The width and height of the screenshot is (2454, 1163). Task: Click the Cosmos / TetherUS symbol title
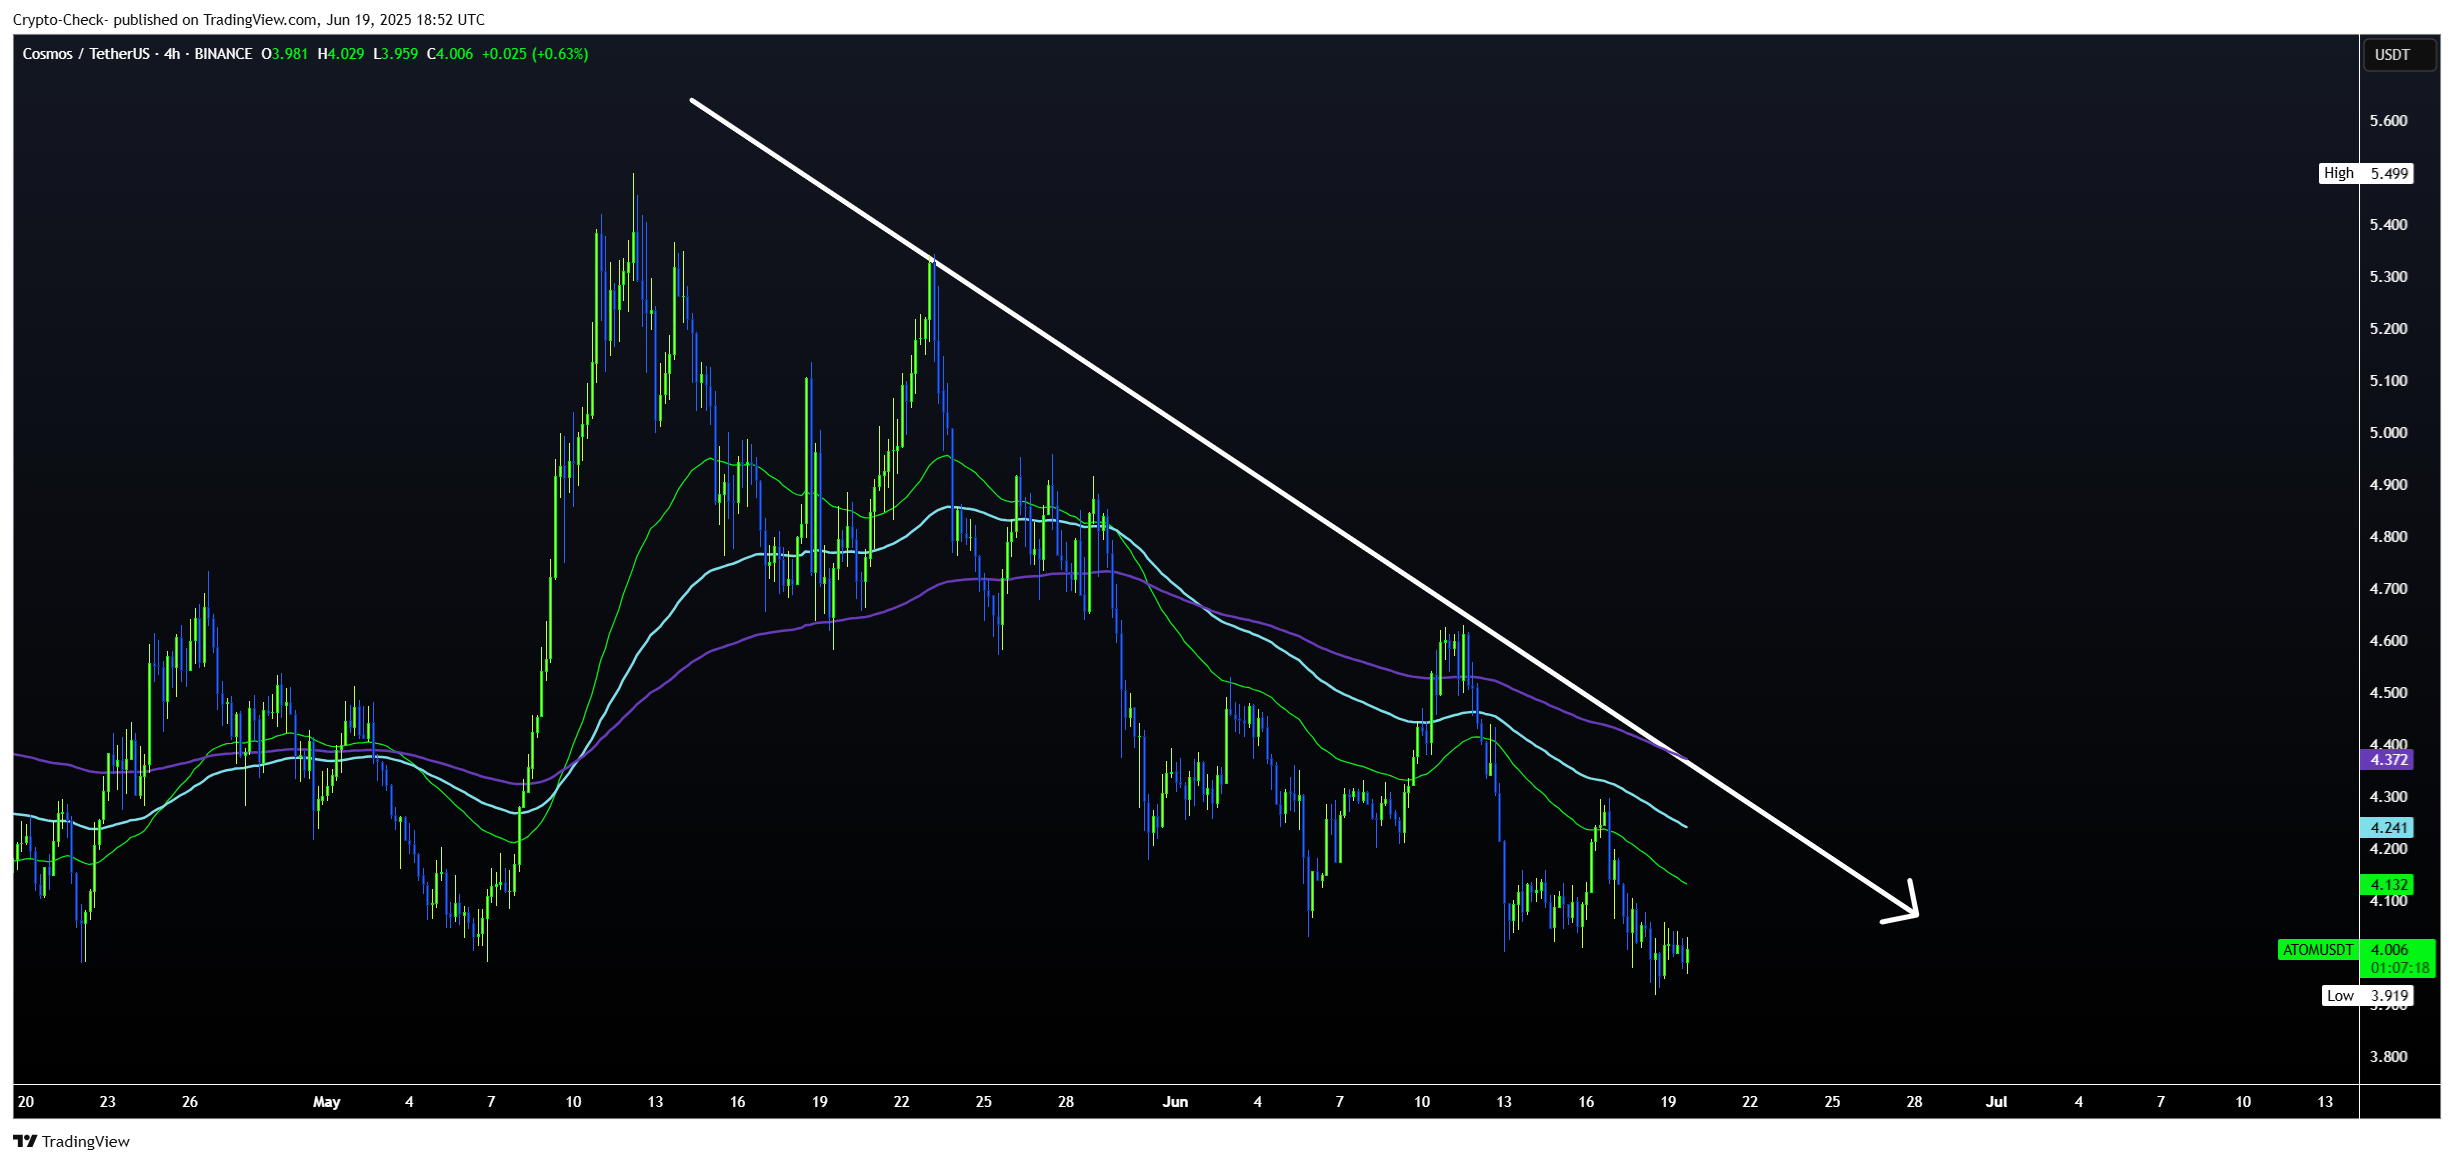coord(86,54)
